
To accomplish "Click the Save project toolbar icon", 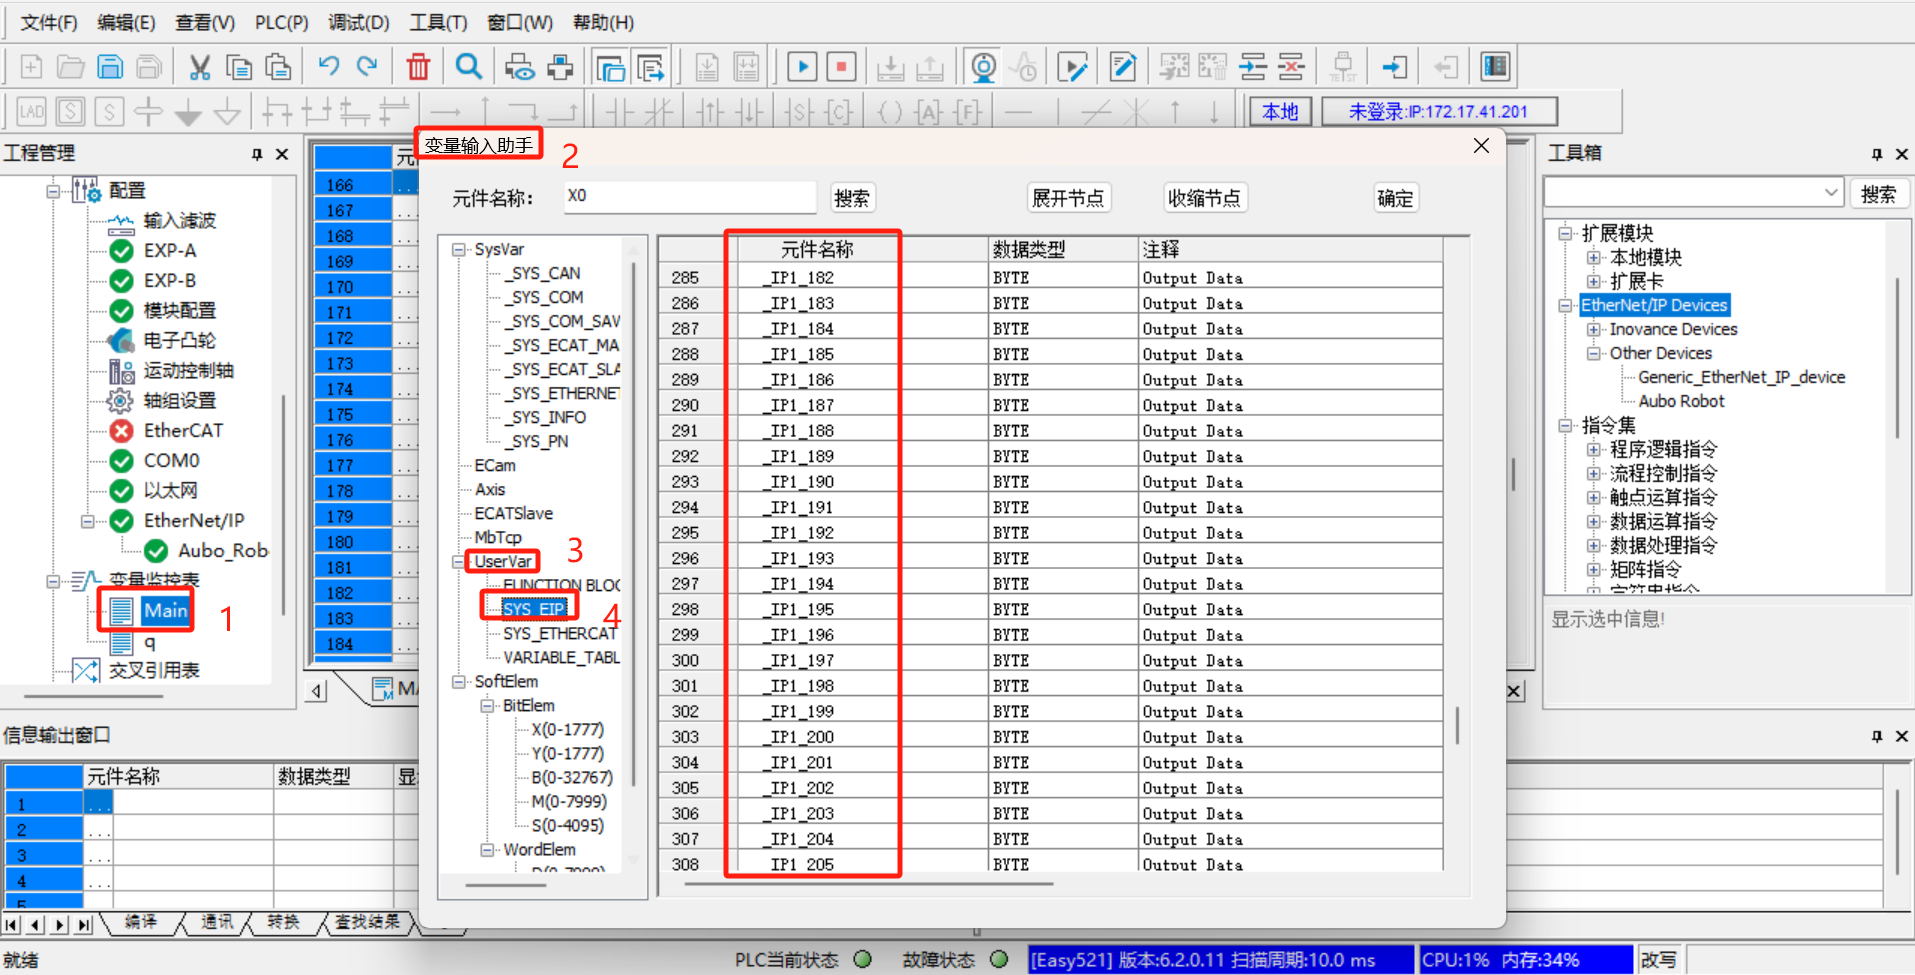I will (110, 67).
